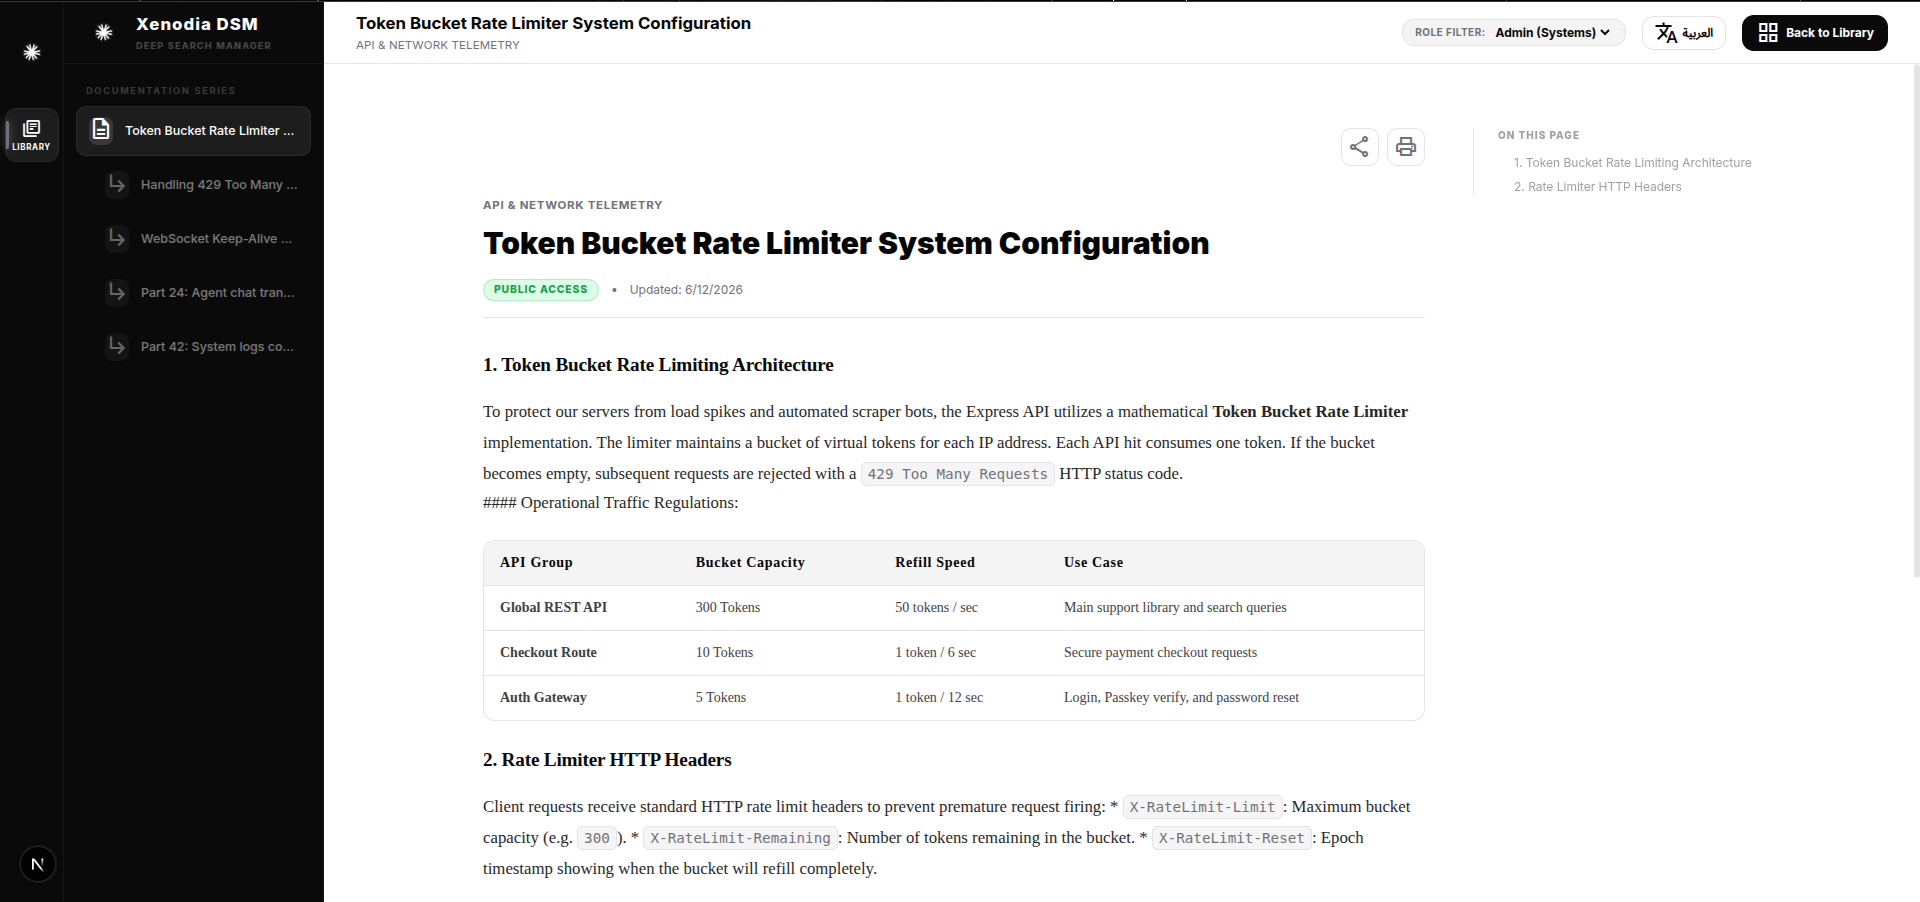Print the document using printer icon
Screen dimensions: 1920x902
[1405, 147]
